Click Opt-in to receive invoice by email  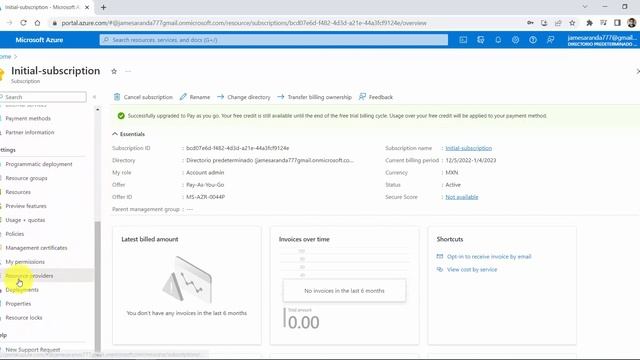(x=489, y=256)
